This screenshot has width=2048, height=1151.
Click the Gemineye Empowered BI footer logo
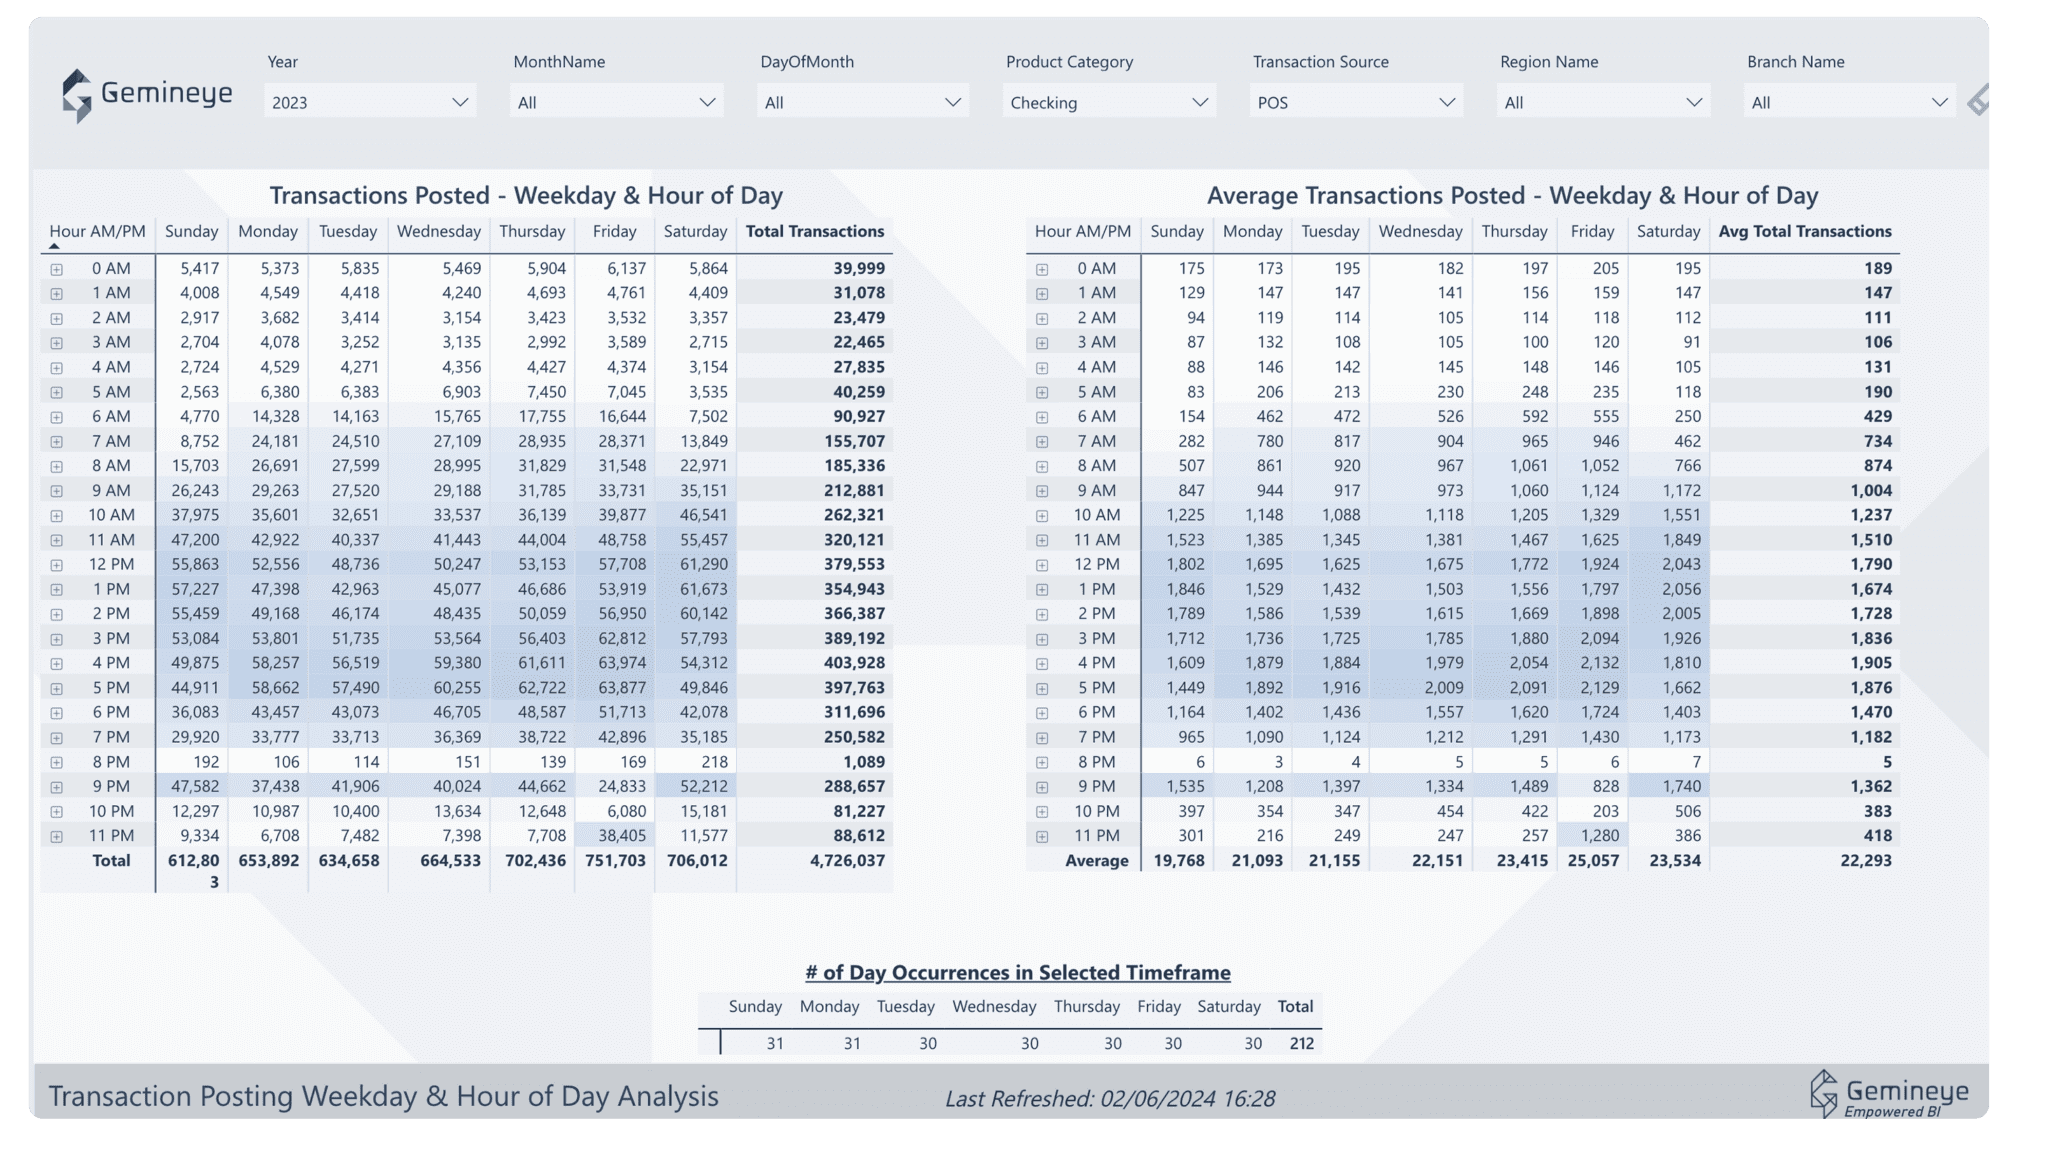[1888, 1094]
